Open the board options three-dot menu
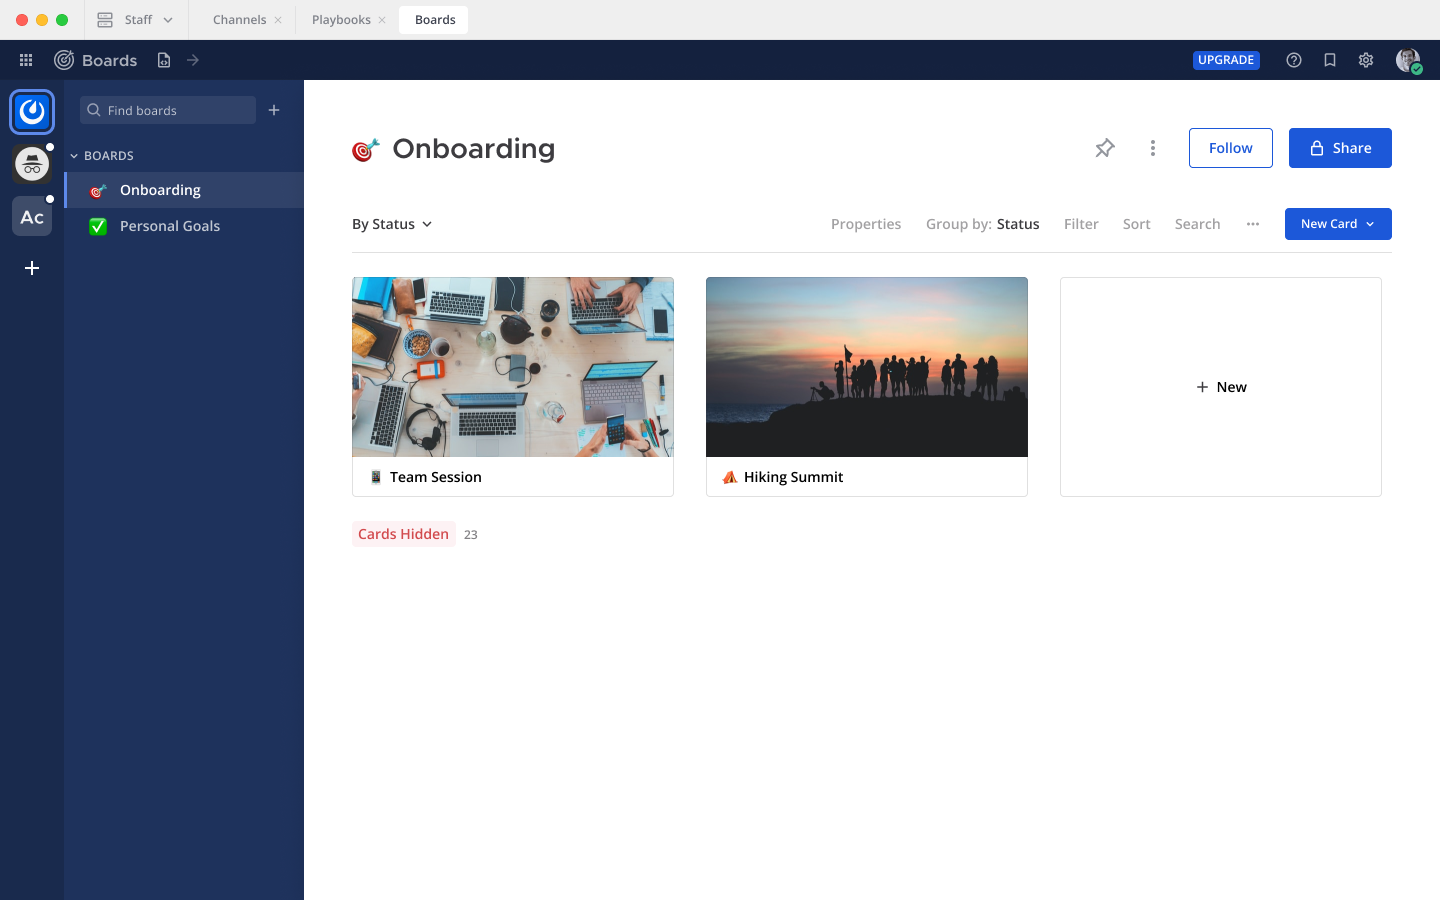This screenshot has width=1440, height=900. pos(1153,147)
